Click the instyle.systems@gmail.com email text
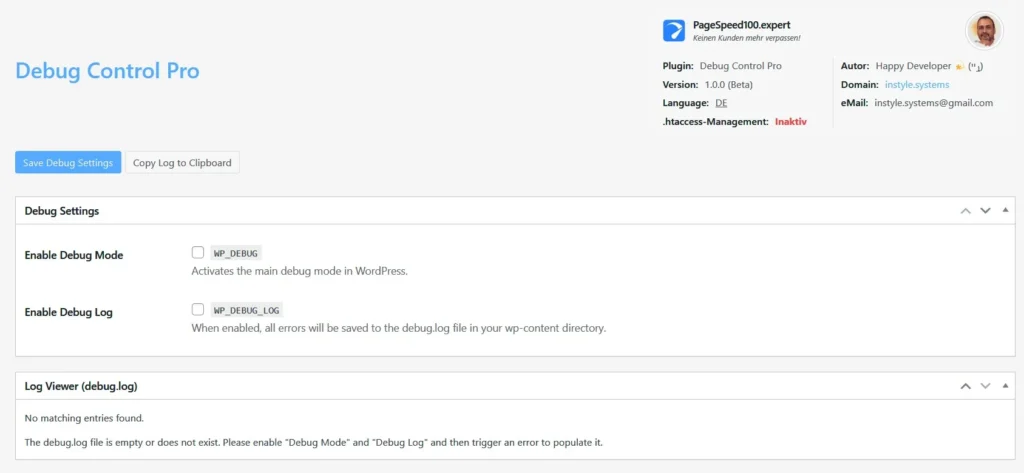Image resolution: width=1024 pixels, height=473 pixels. pos(933,103)
